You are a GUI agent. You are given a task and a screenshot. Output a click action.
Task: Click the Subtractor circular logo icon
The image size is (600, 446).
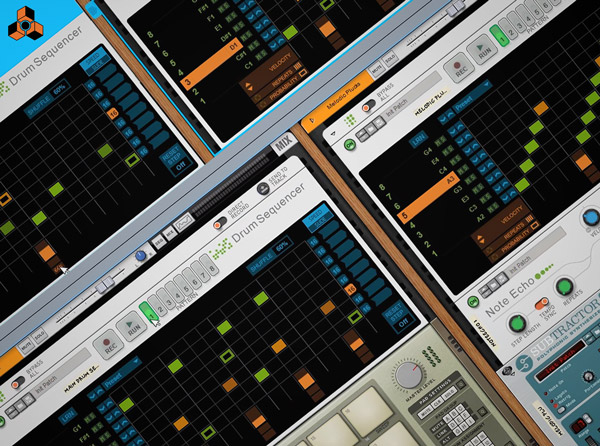[522, 363]
